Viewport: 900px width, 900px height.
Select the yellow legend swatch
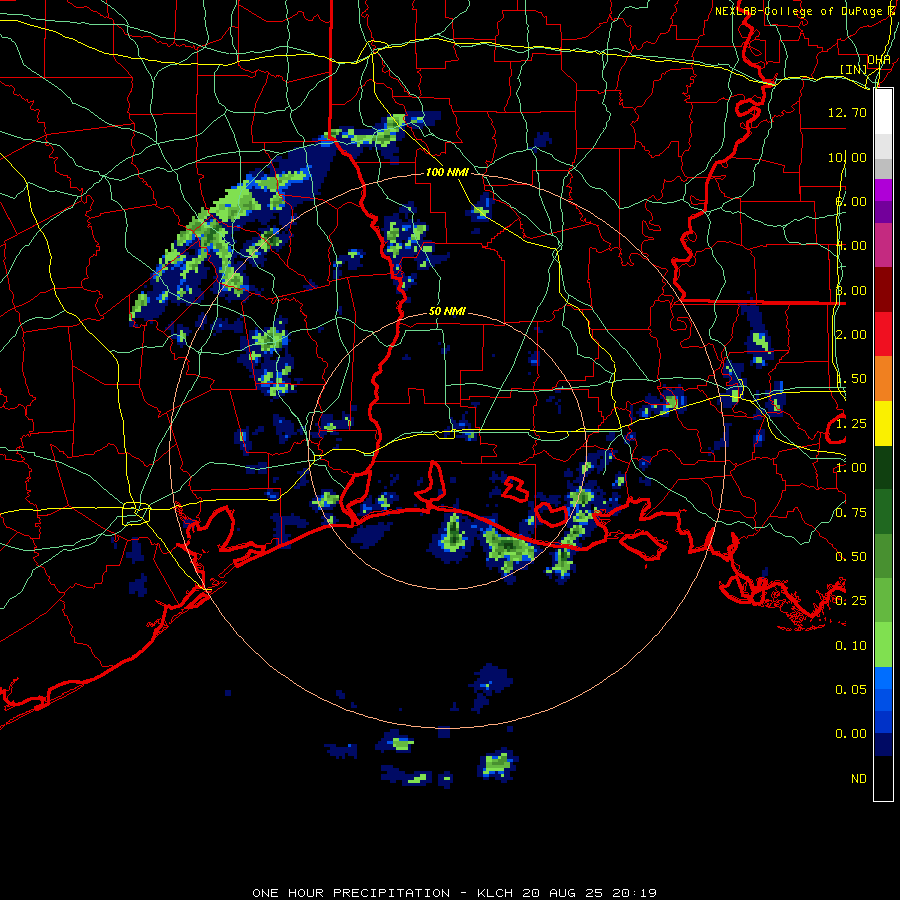click(883, 423)
